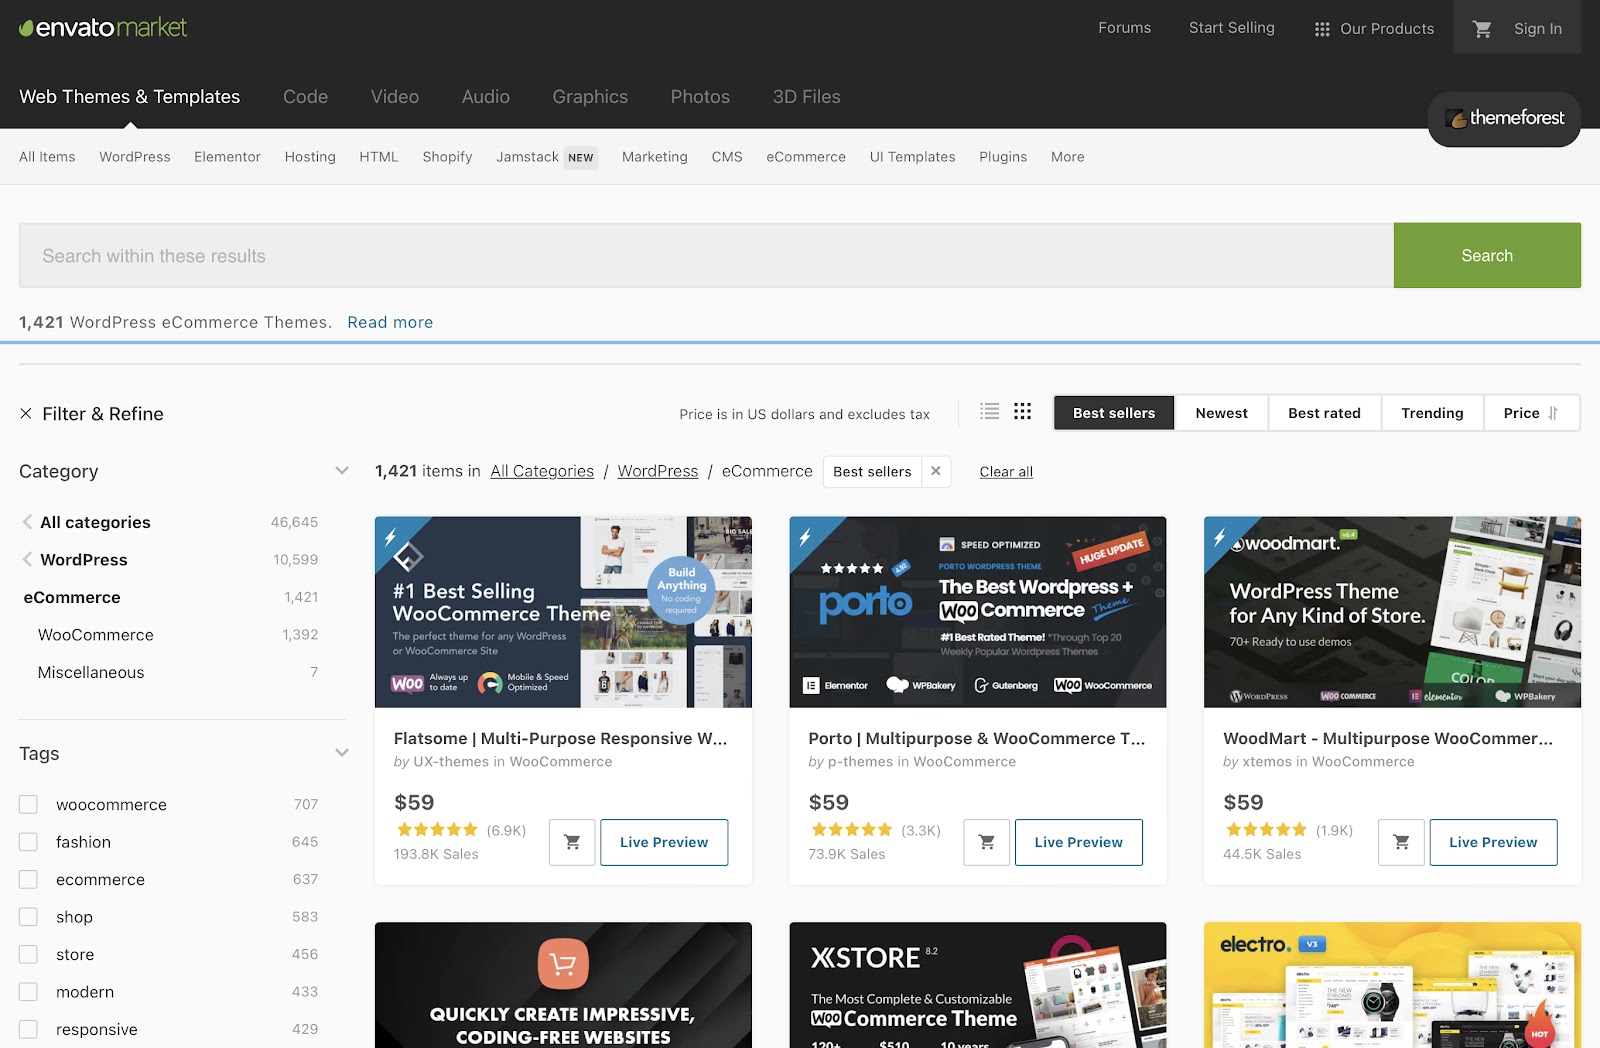Toggle the fashion tag checkbox
1600x1048 pixels.
tap(28, 842)
